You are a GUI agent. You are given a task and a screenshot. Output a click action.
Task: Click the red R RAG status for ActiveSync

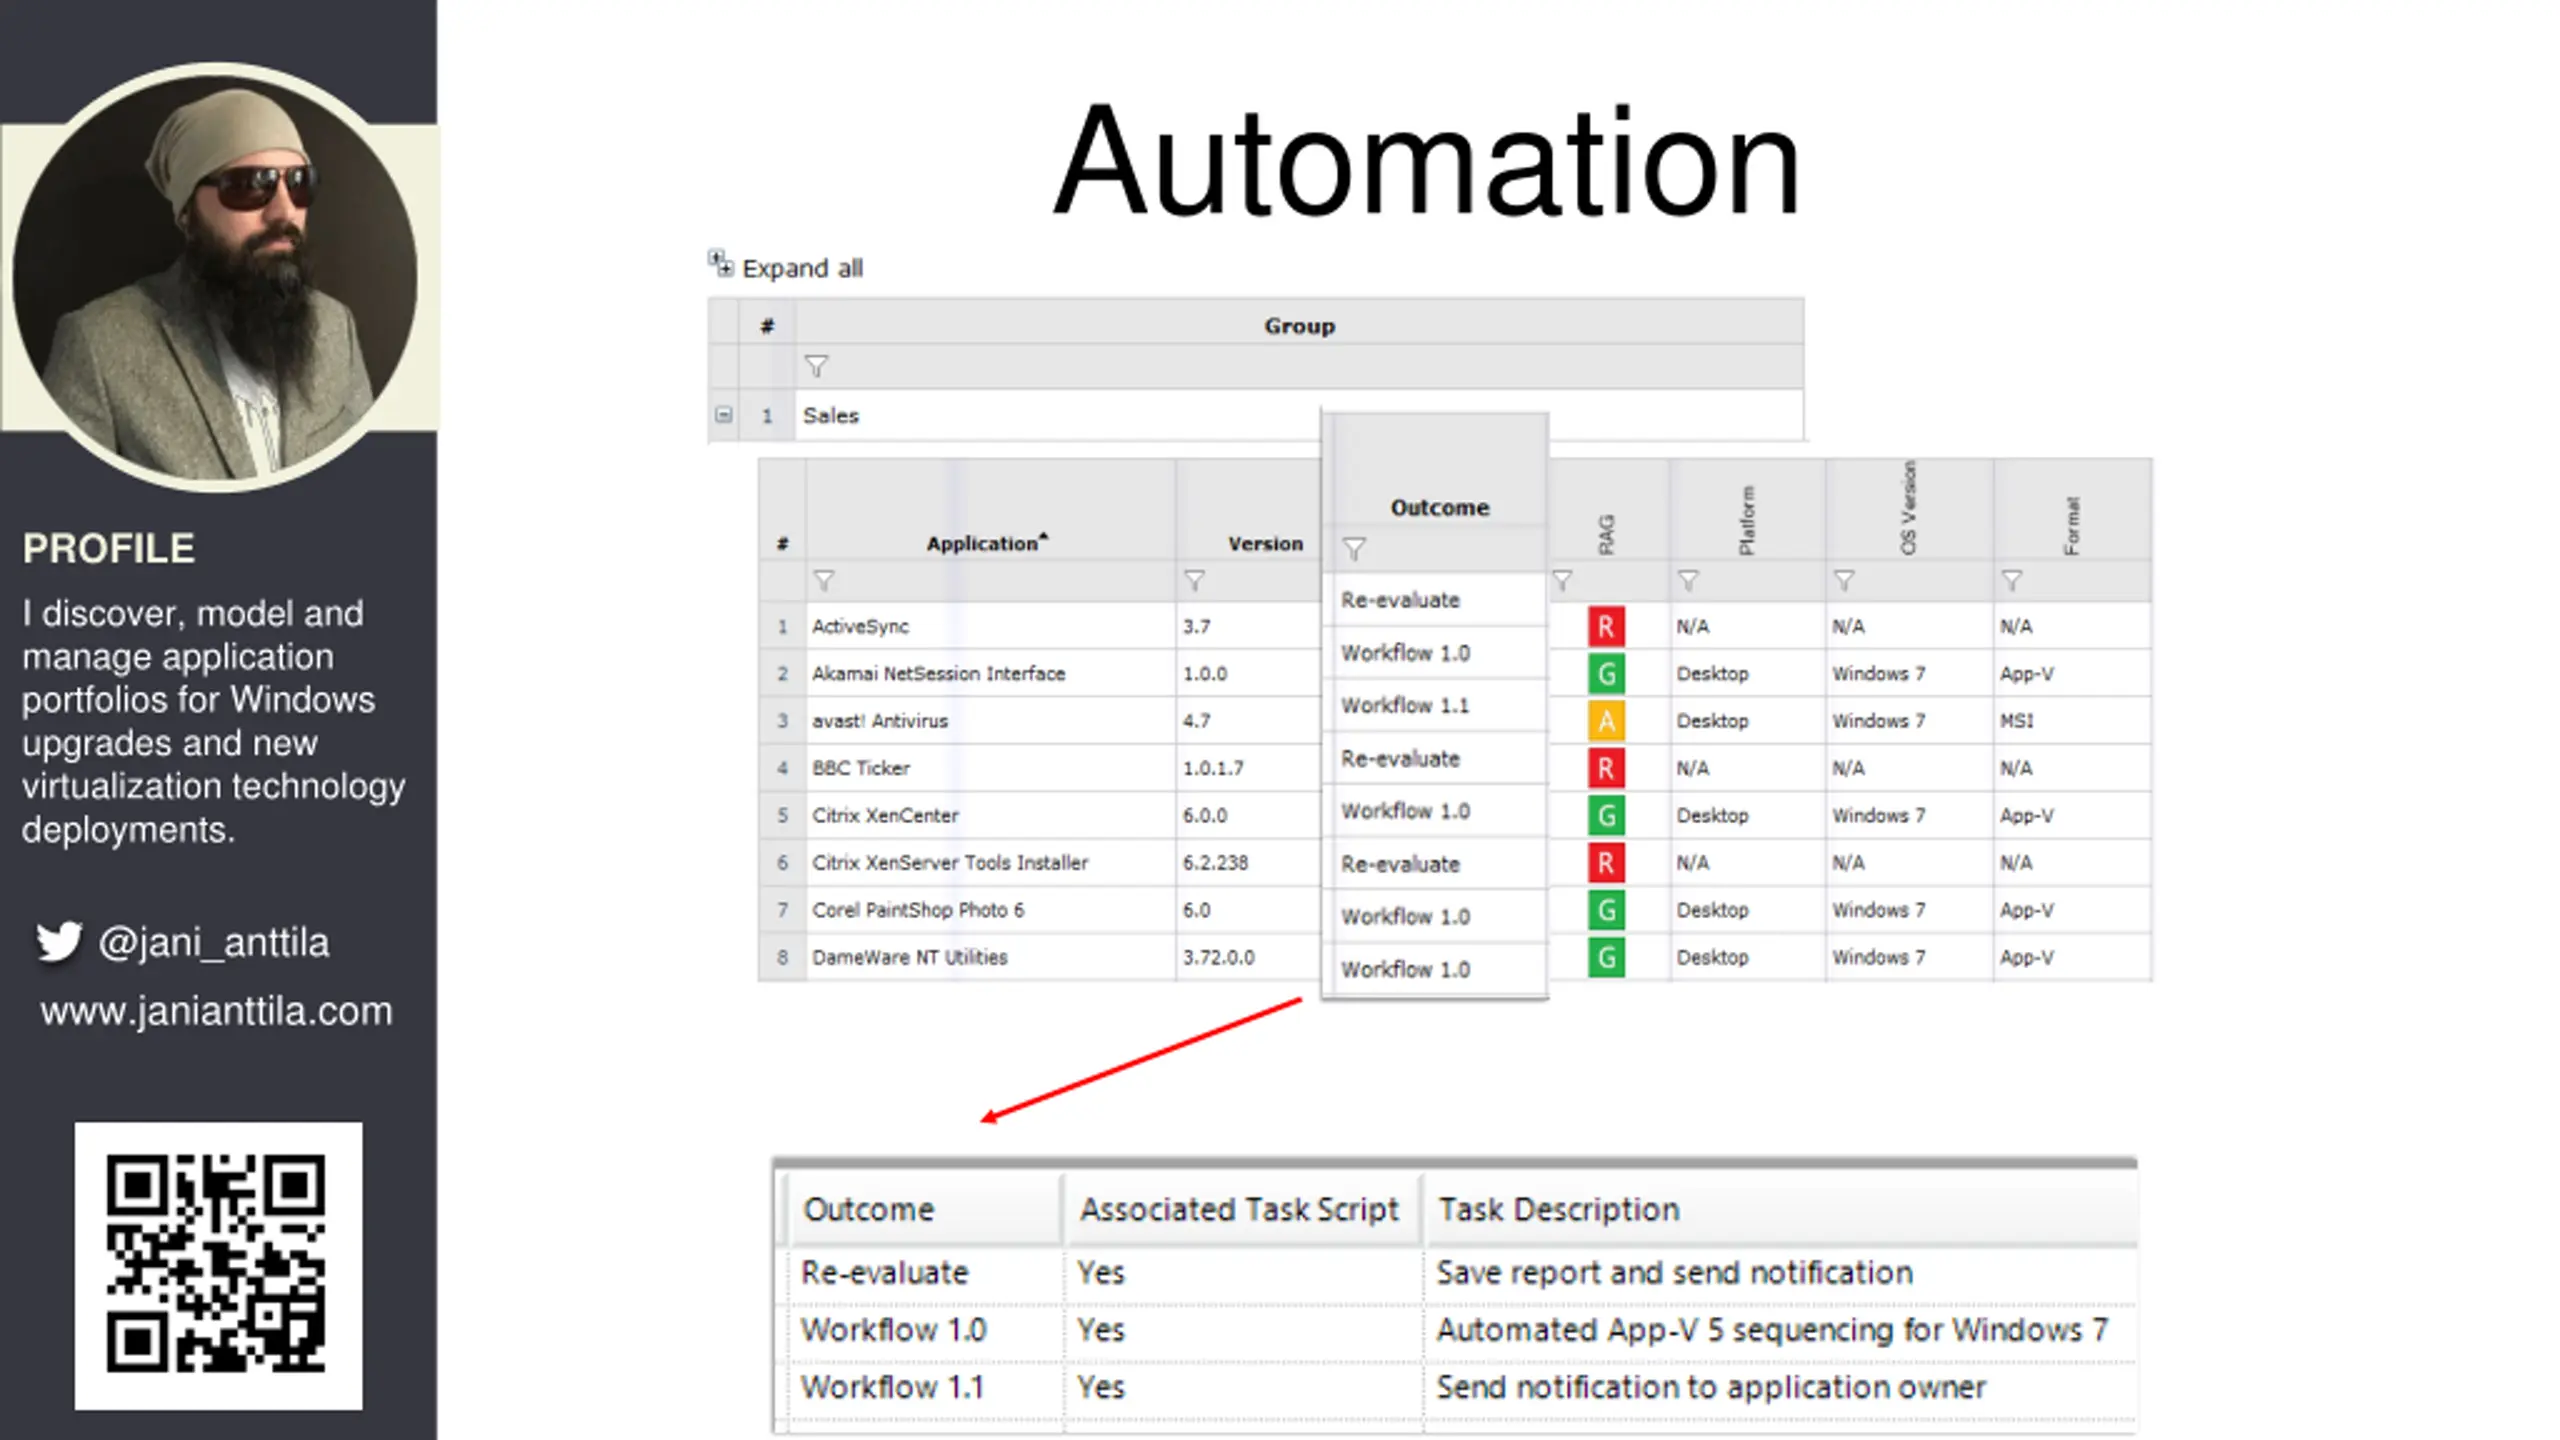tap(1606, 627)
